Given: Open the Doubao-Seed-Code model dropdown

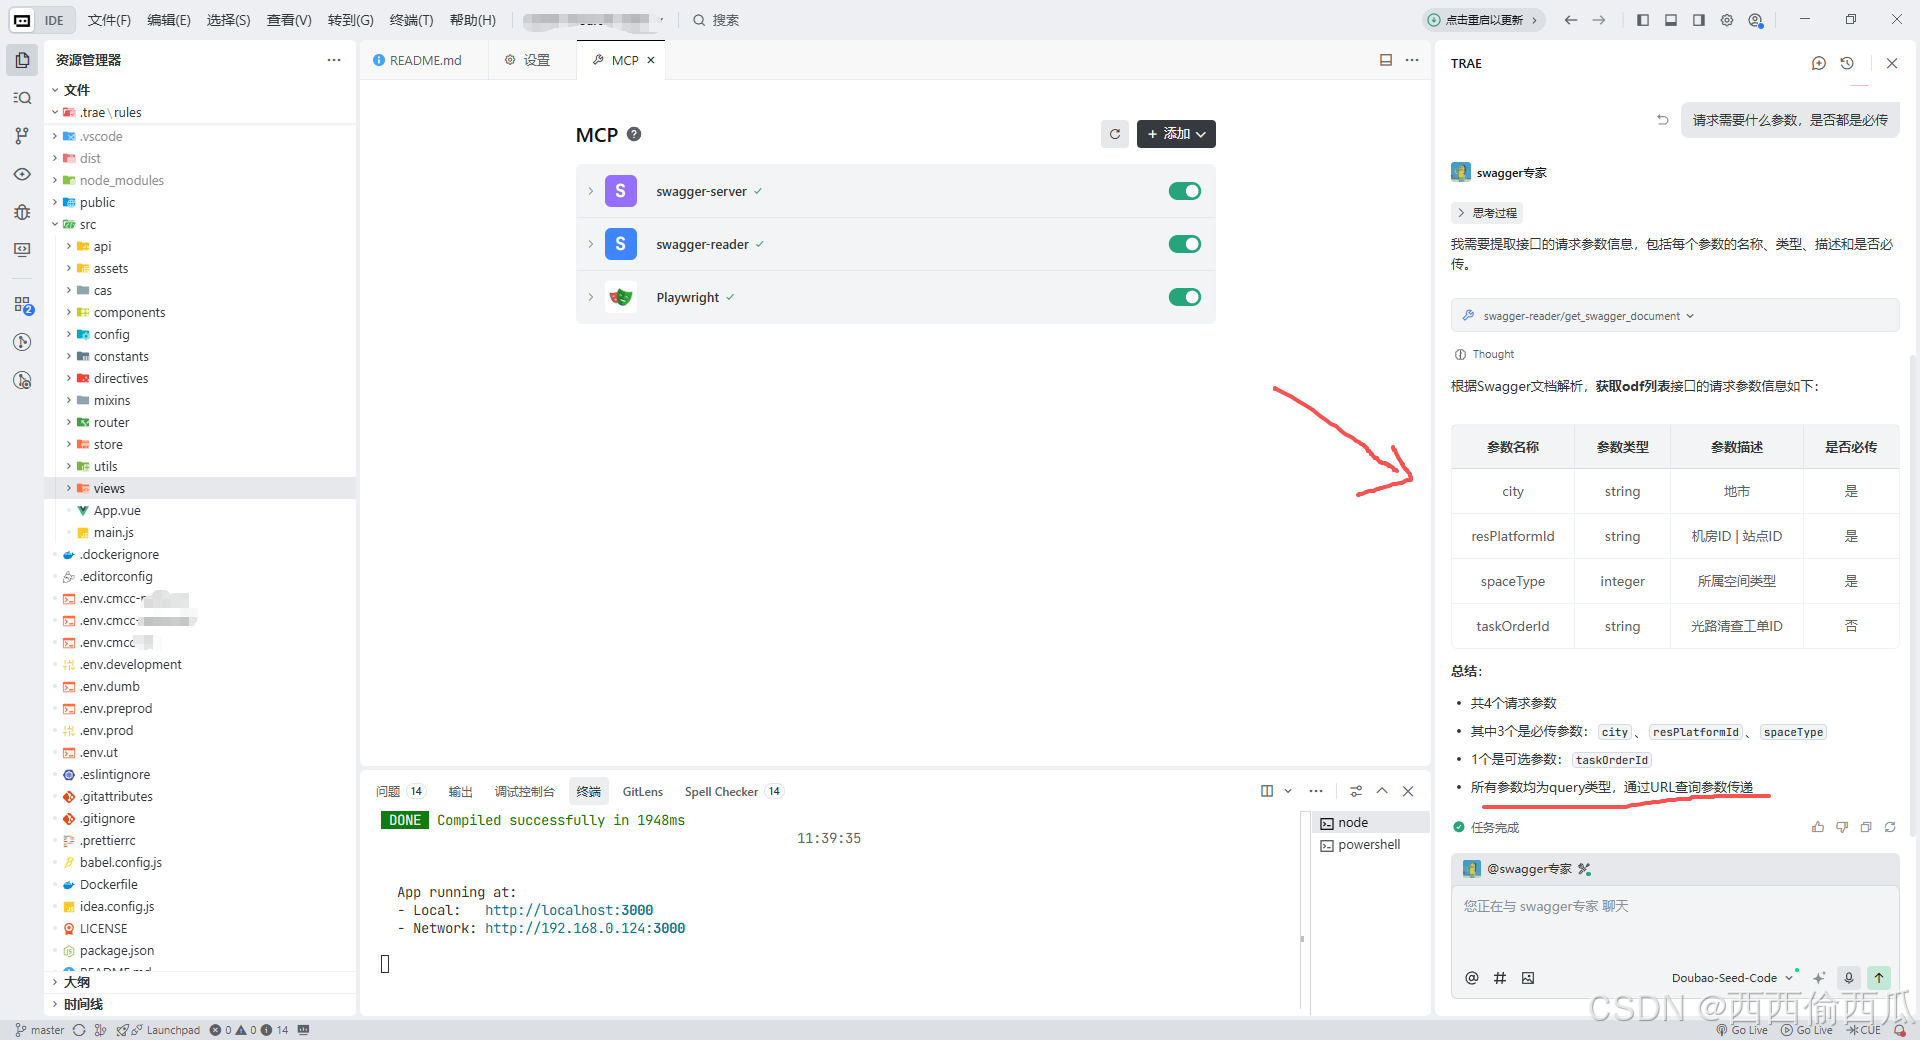Looking at the screenshot, I should [1731, 978].
